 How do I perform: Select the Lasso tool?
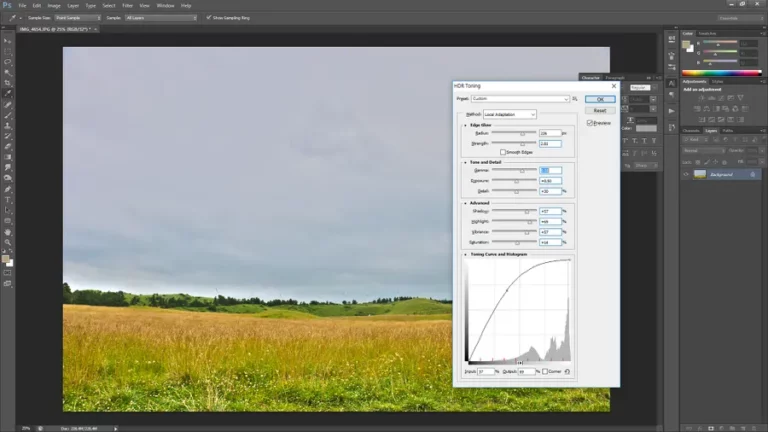[8, 62]
